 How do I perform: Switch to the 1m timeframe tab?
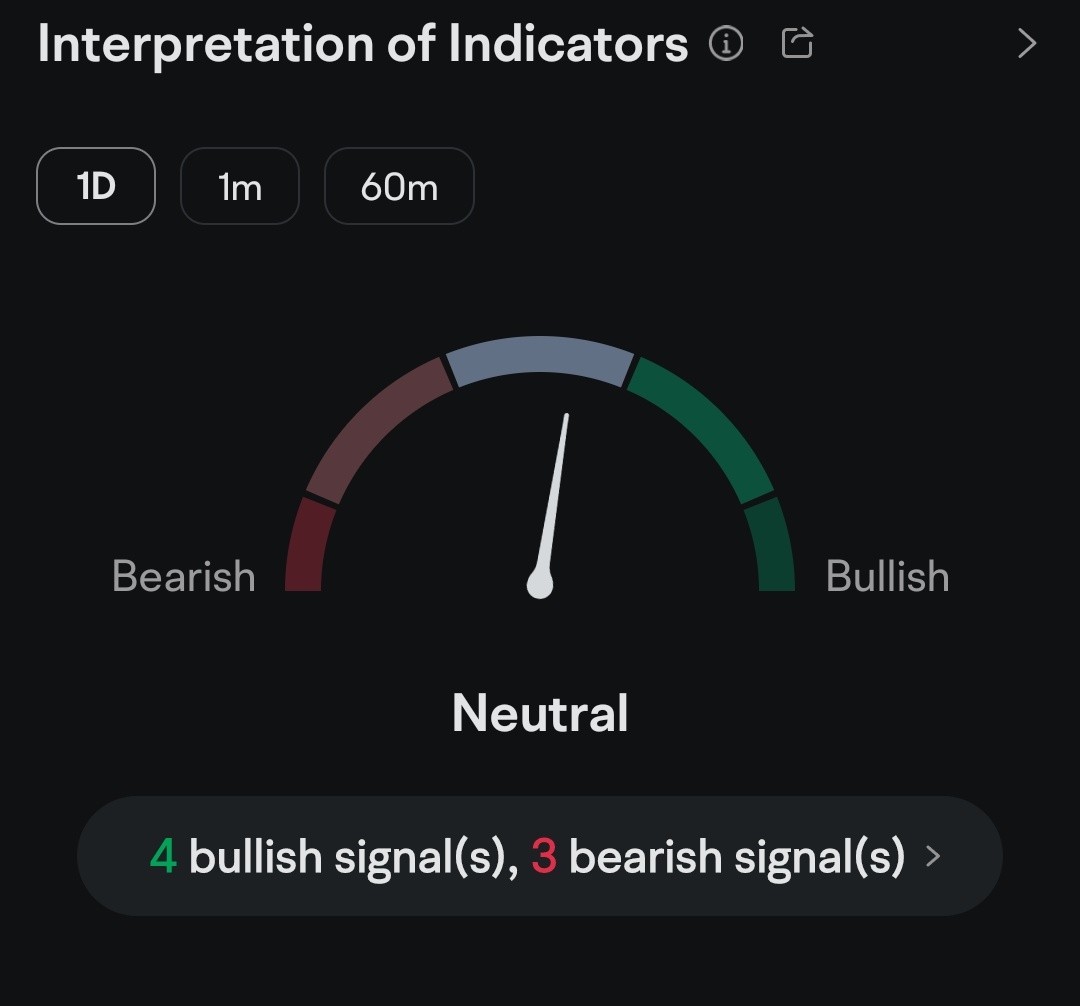(x=240, y=186)
